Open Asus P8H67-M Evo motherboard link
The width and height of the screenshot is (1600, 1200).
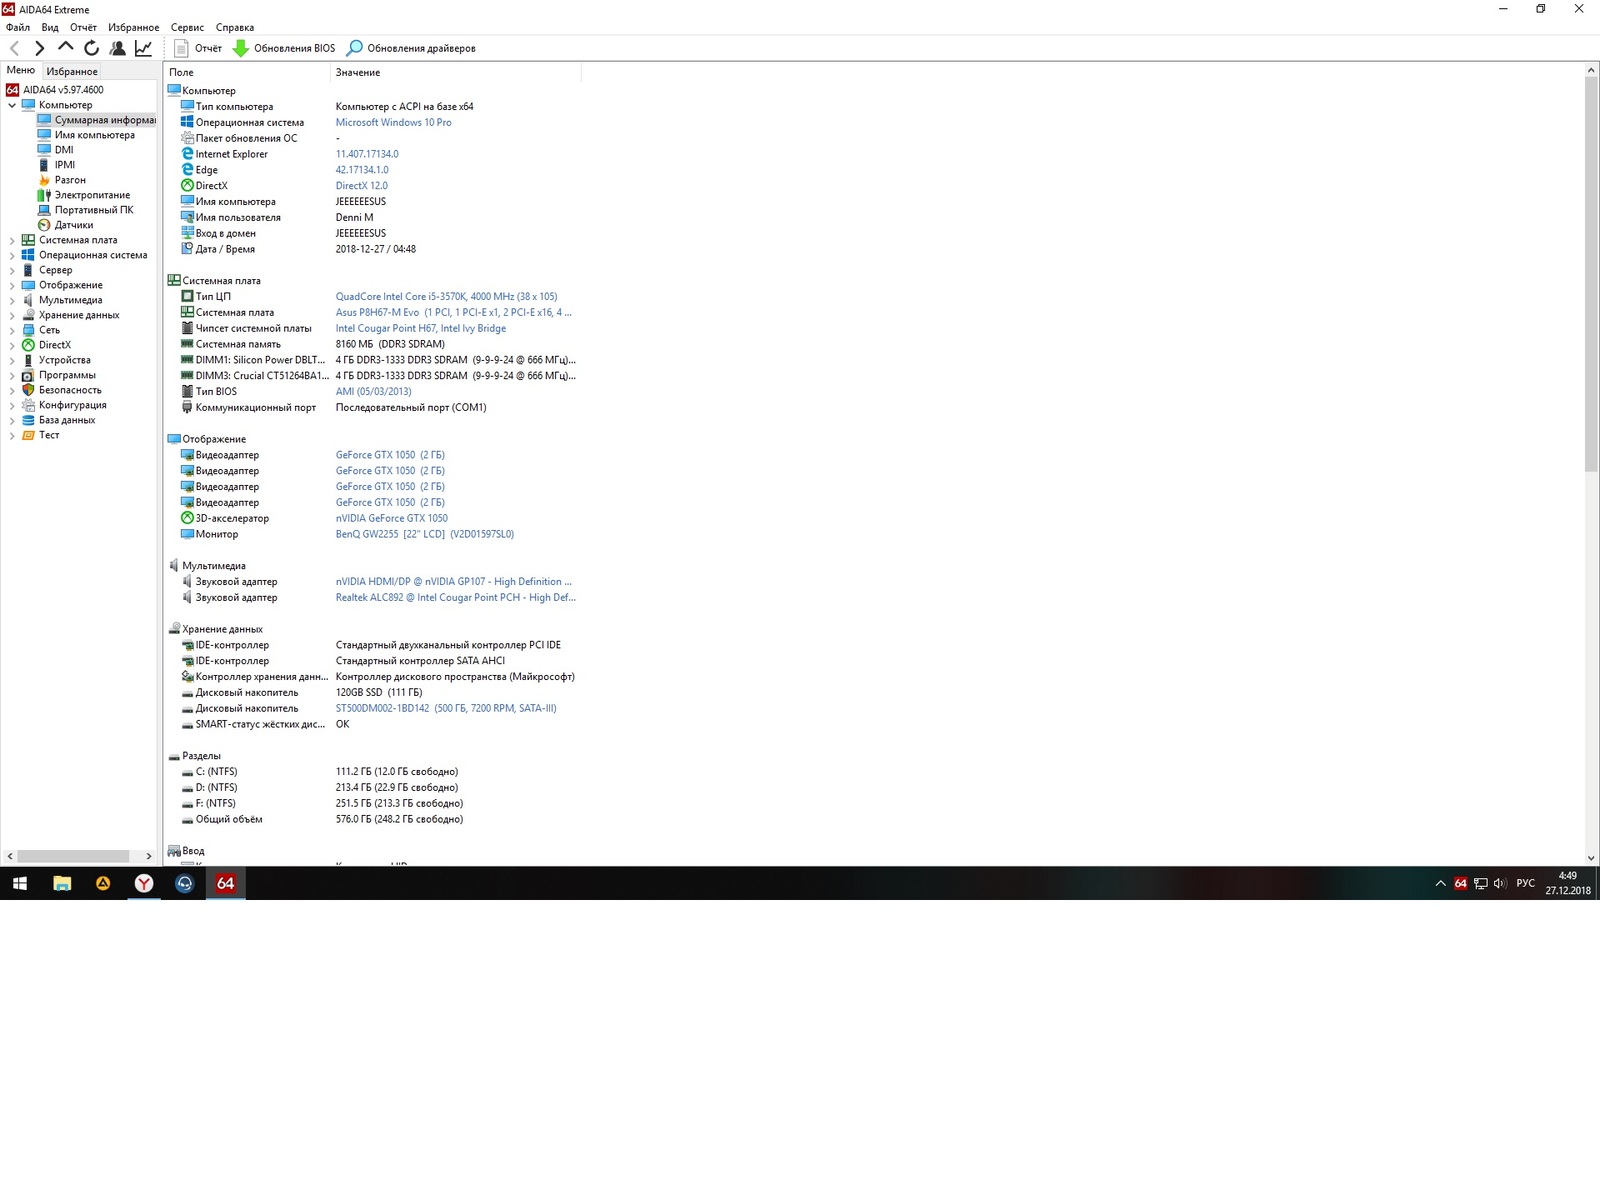pos(453,313)
